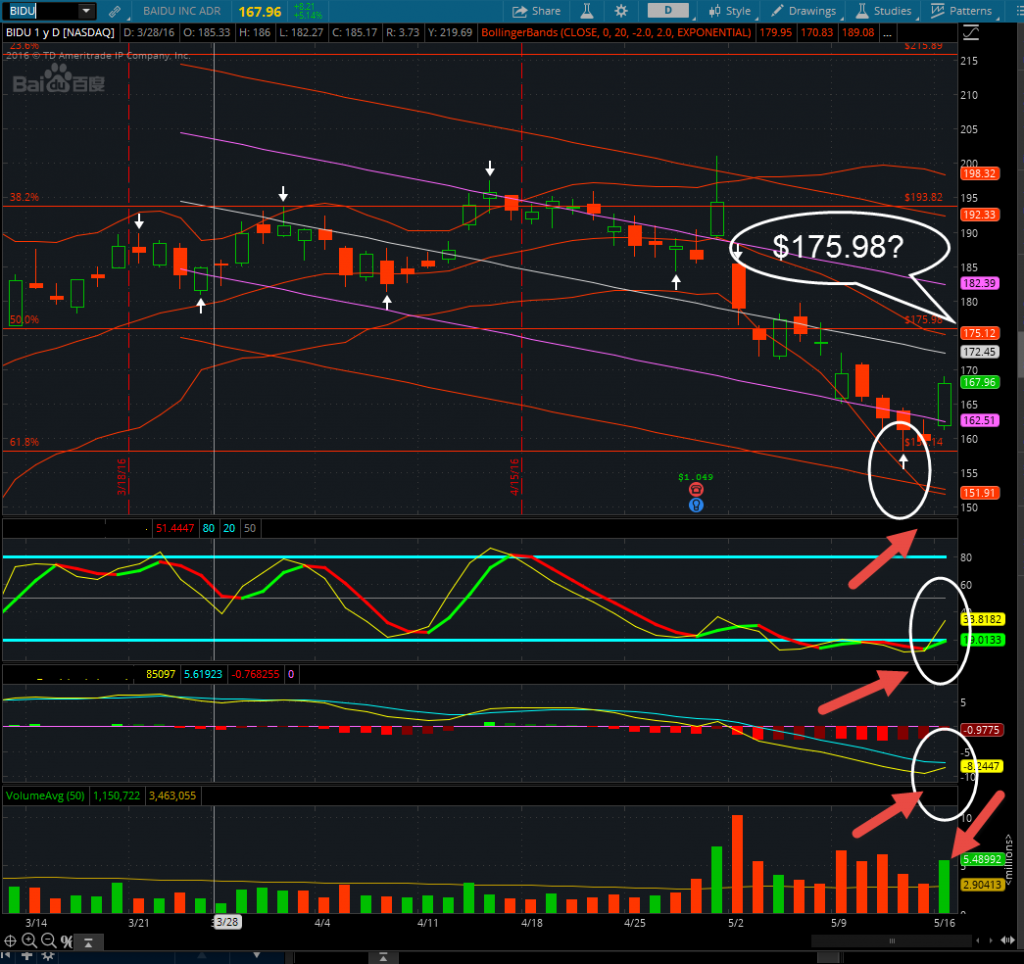1024x964 pixels.
Task: Click the plus icon in bottom-left strip
Action: (x=27, y=956)
